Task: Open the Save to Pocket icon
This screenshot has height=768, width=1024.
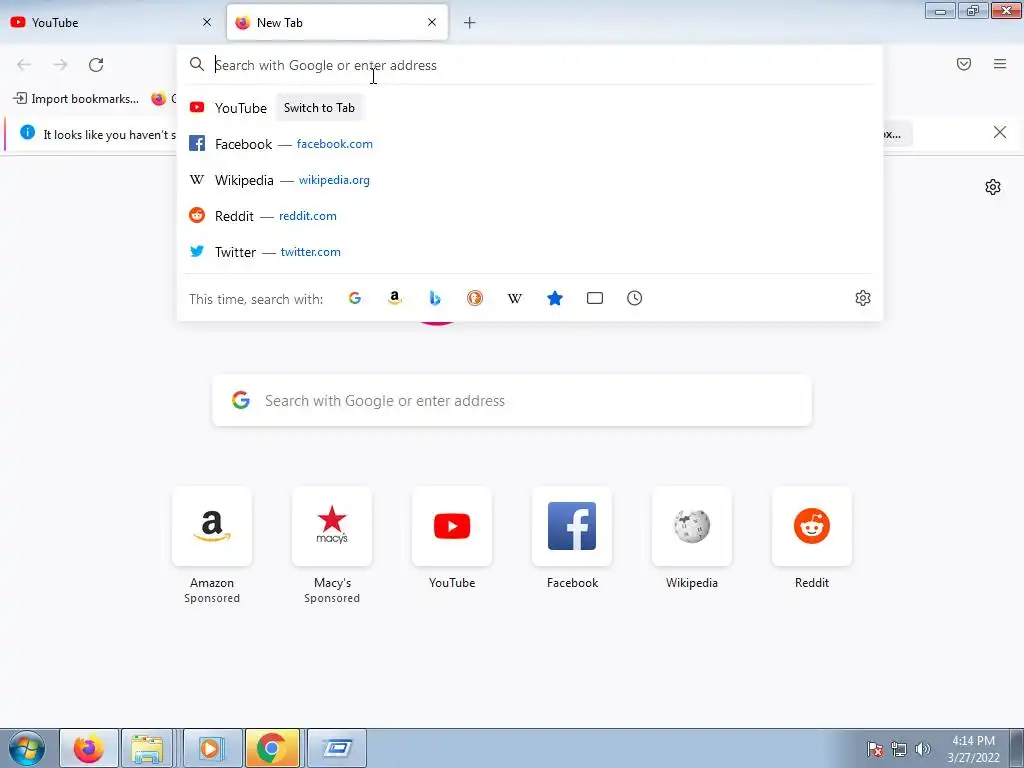Action: pyautogui.click(x=964, y=64)
